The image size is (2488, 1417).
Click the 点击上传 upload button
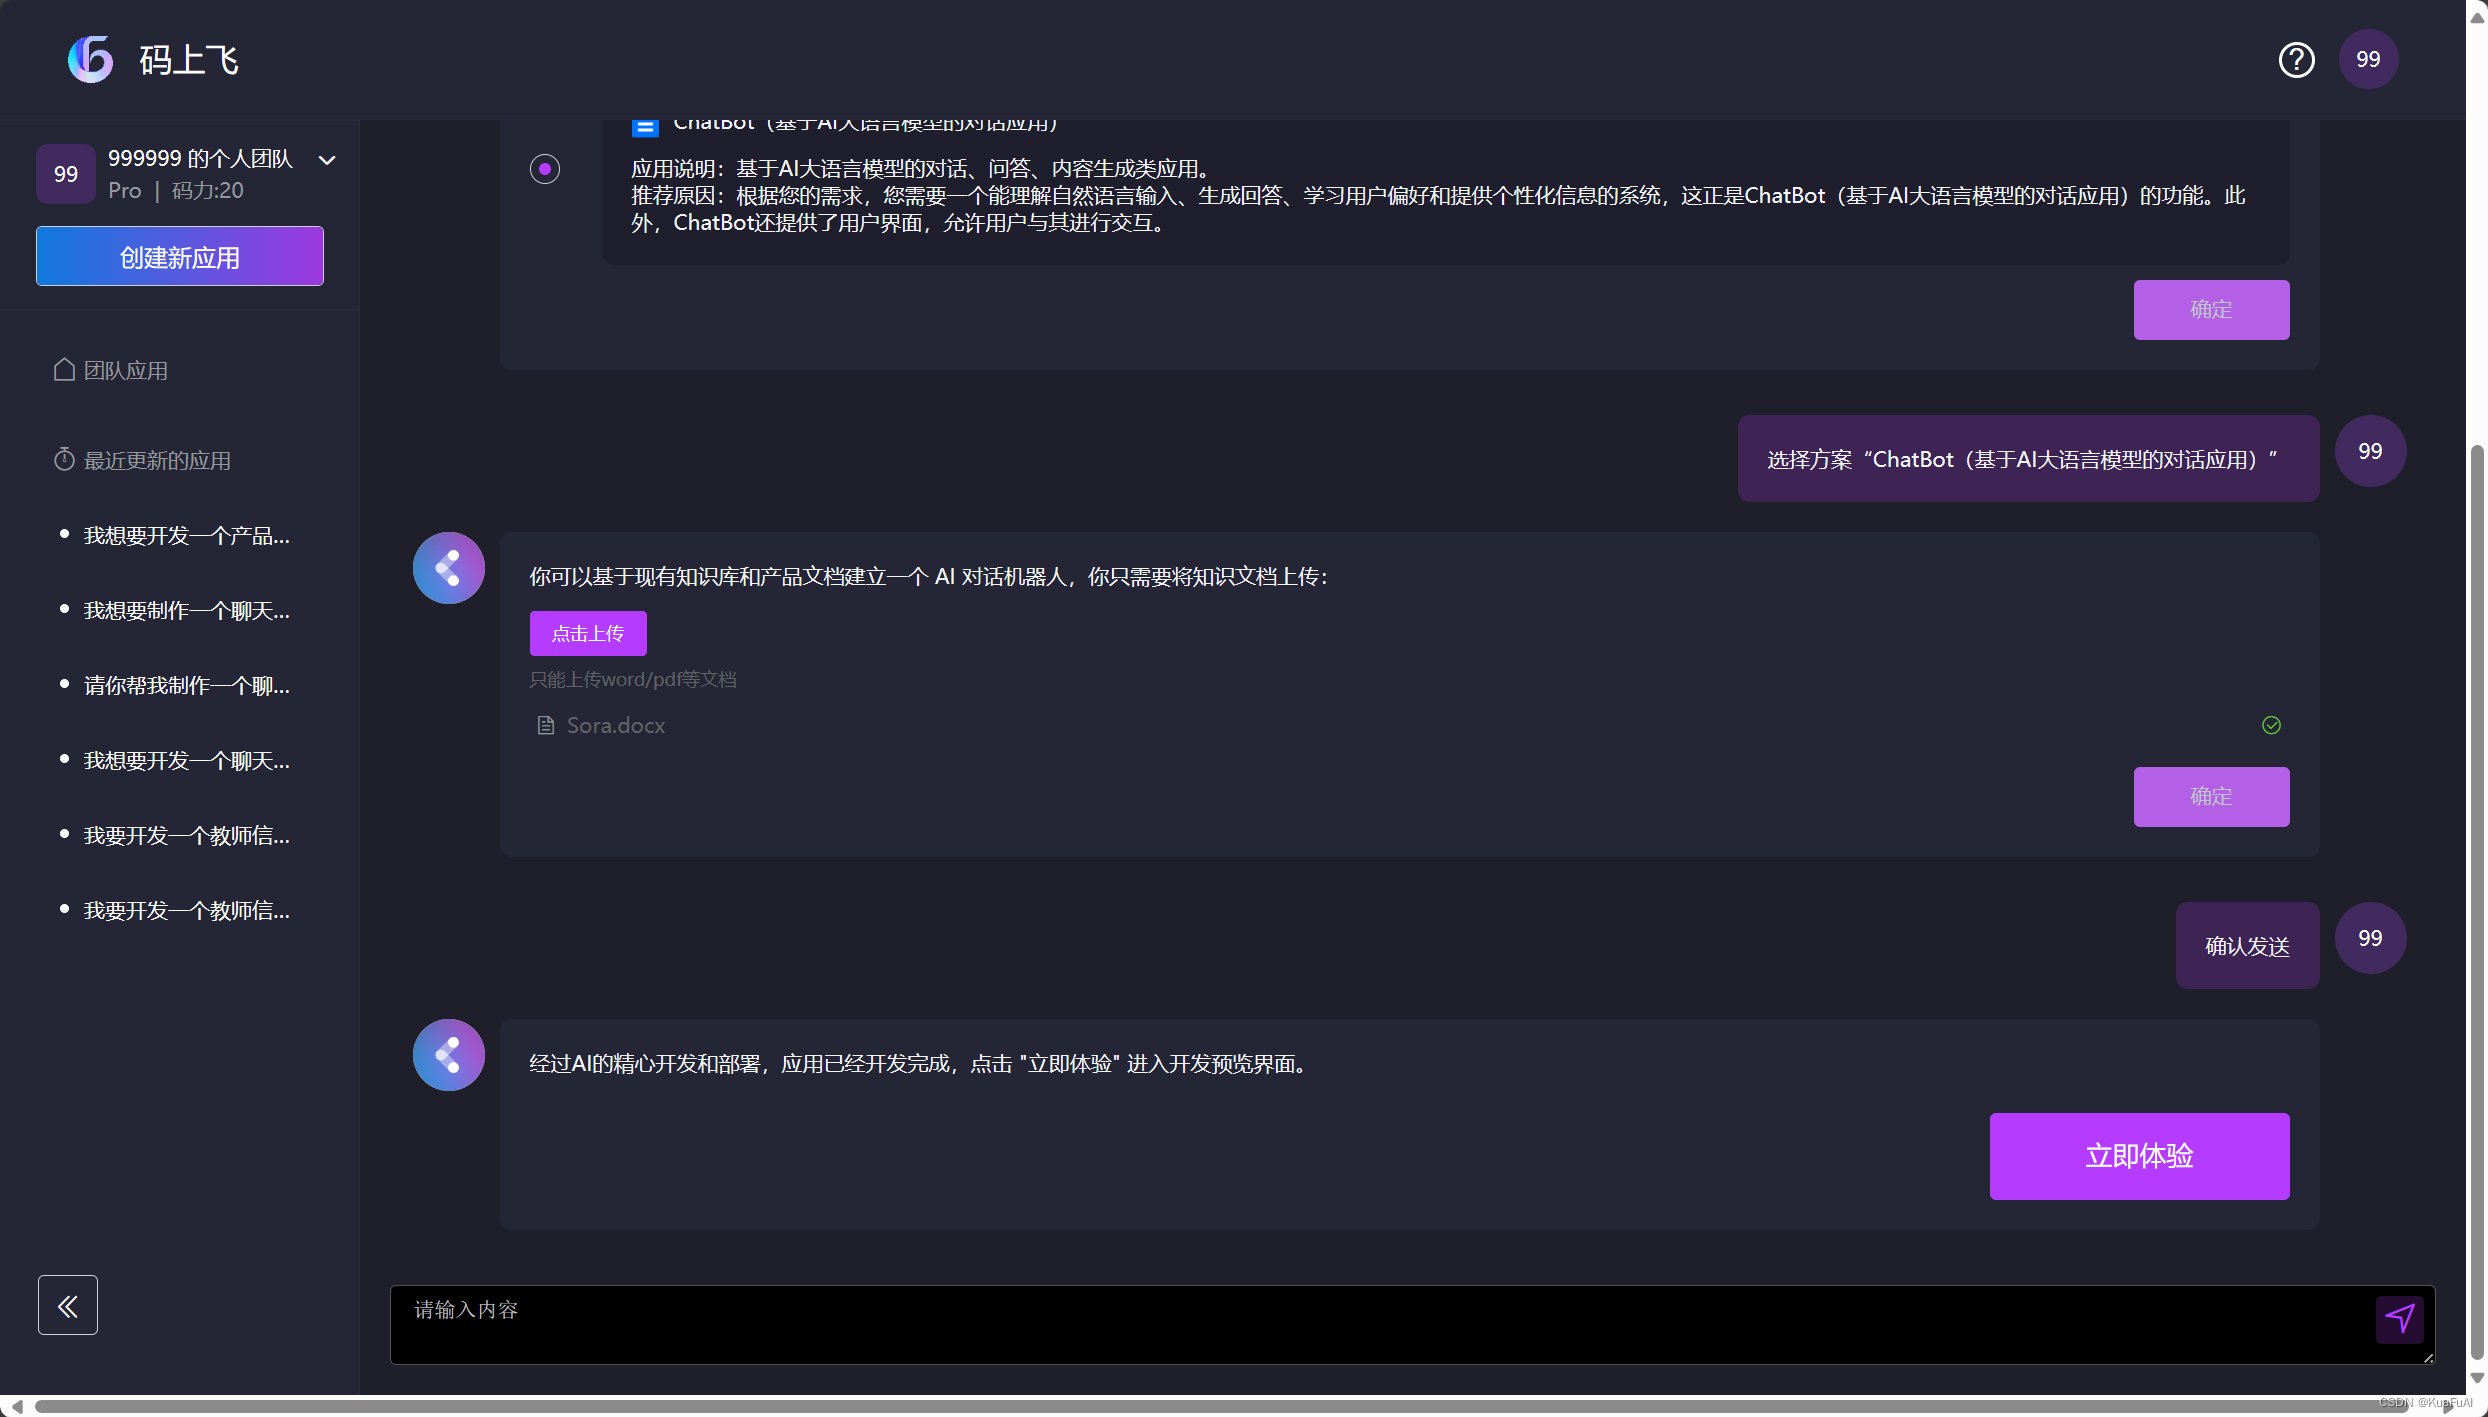[x=588, y=633]
